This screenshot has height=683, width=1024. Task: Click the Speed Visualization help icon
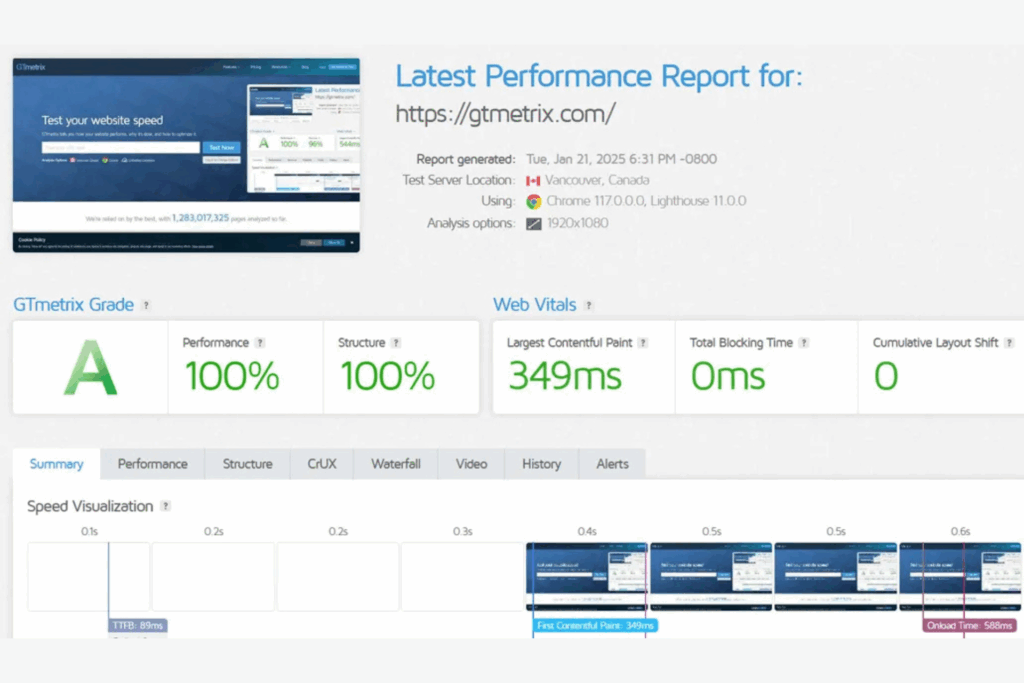tap(166, 506)
